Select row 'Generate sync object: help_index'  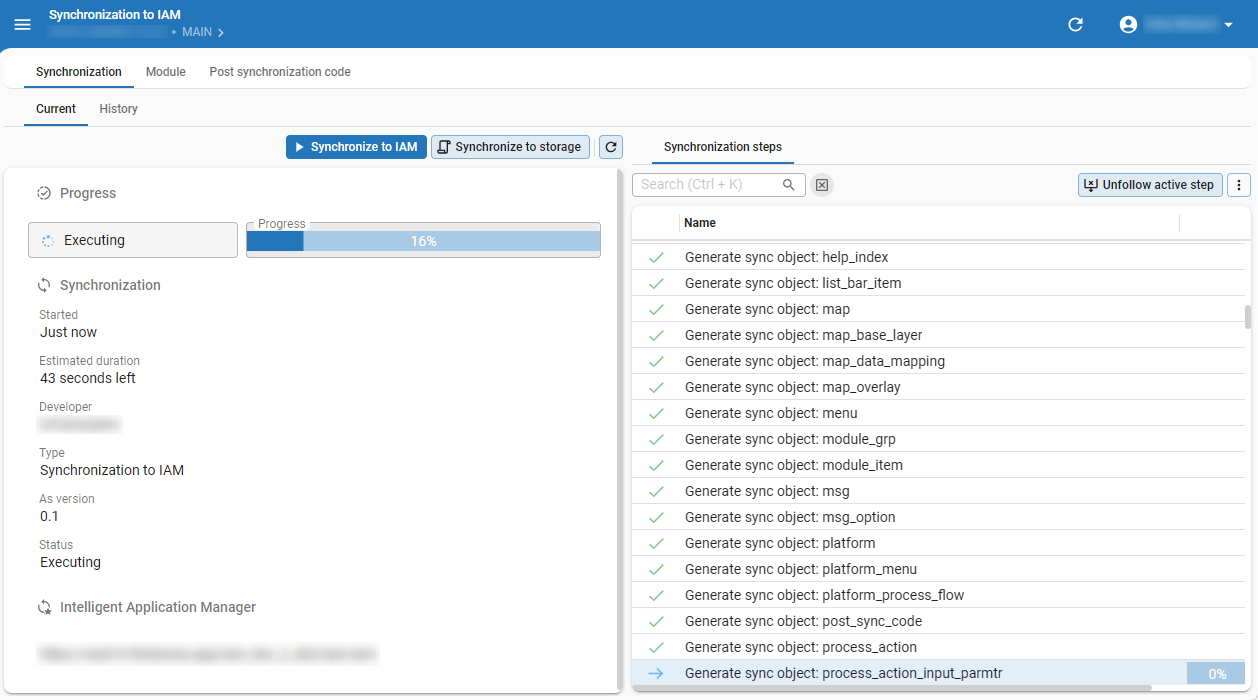939,257
